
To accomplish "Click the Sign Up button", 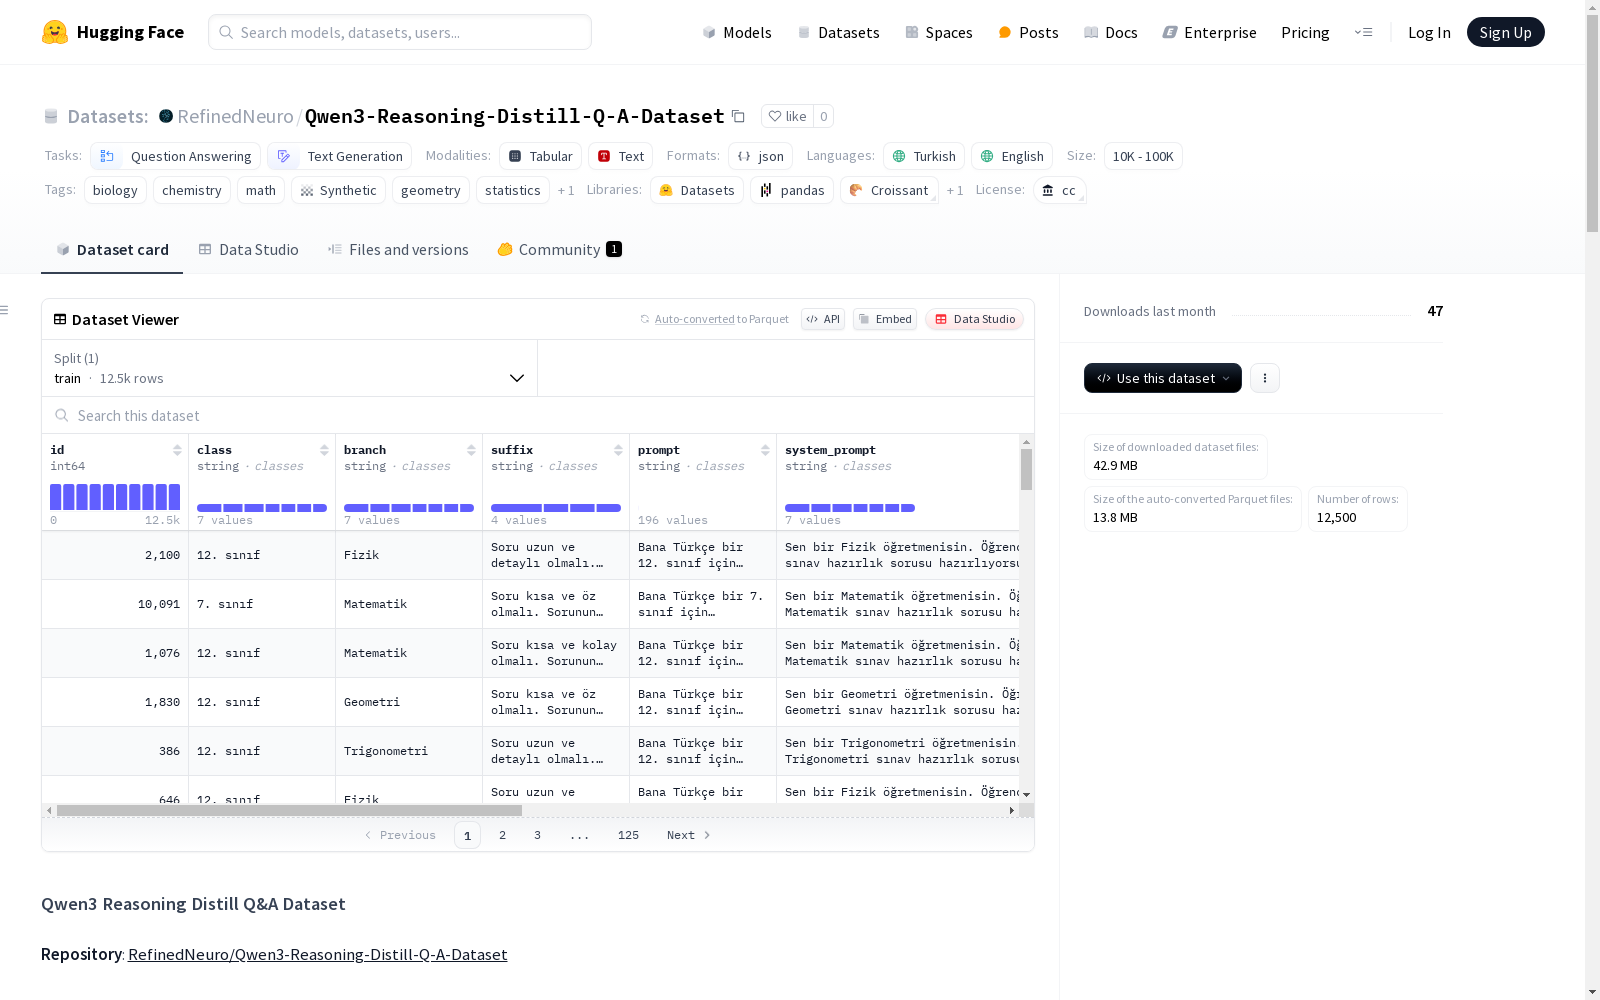I will (x=1505, y=32).
